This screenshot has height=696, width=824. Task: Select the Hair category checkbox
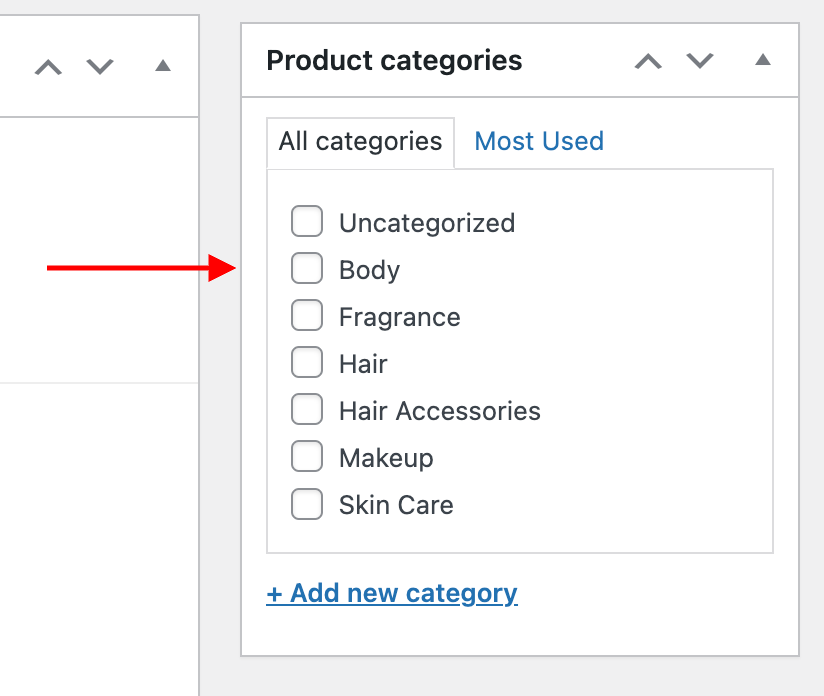(307, 363)
